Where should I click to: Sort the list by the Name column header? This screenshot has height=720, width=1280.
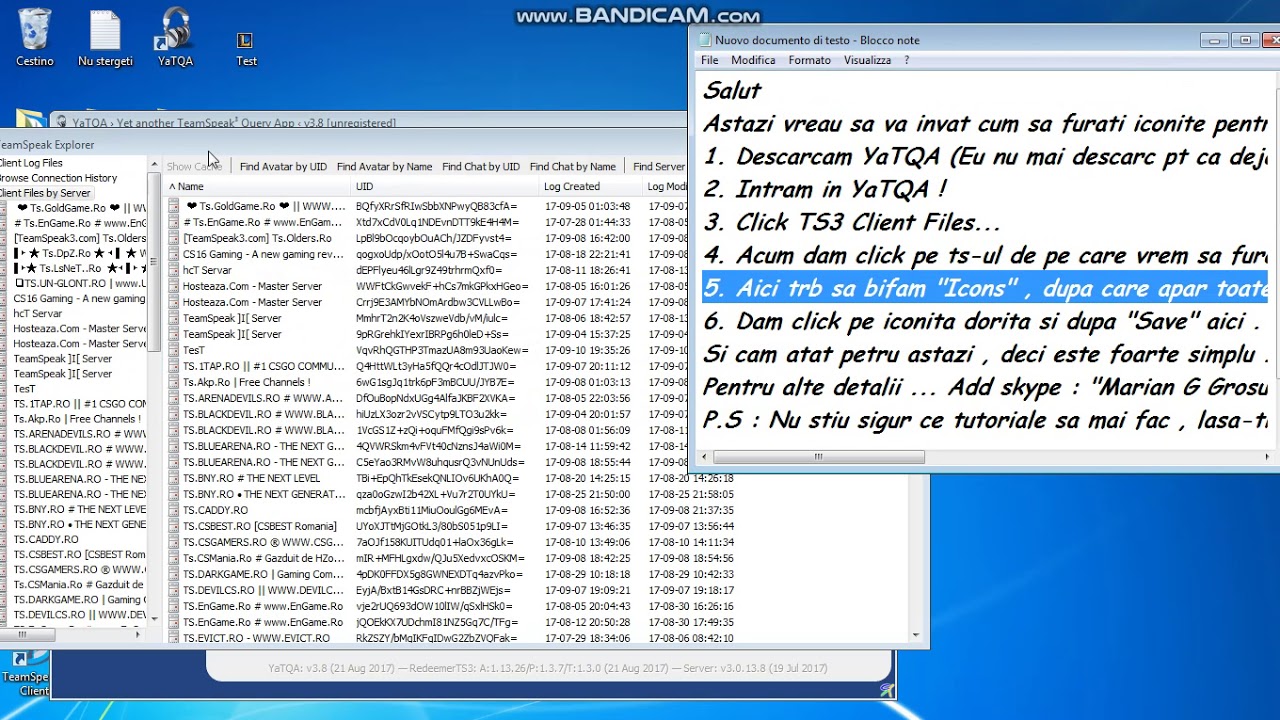click(258, 186)
